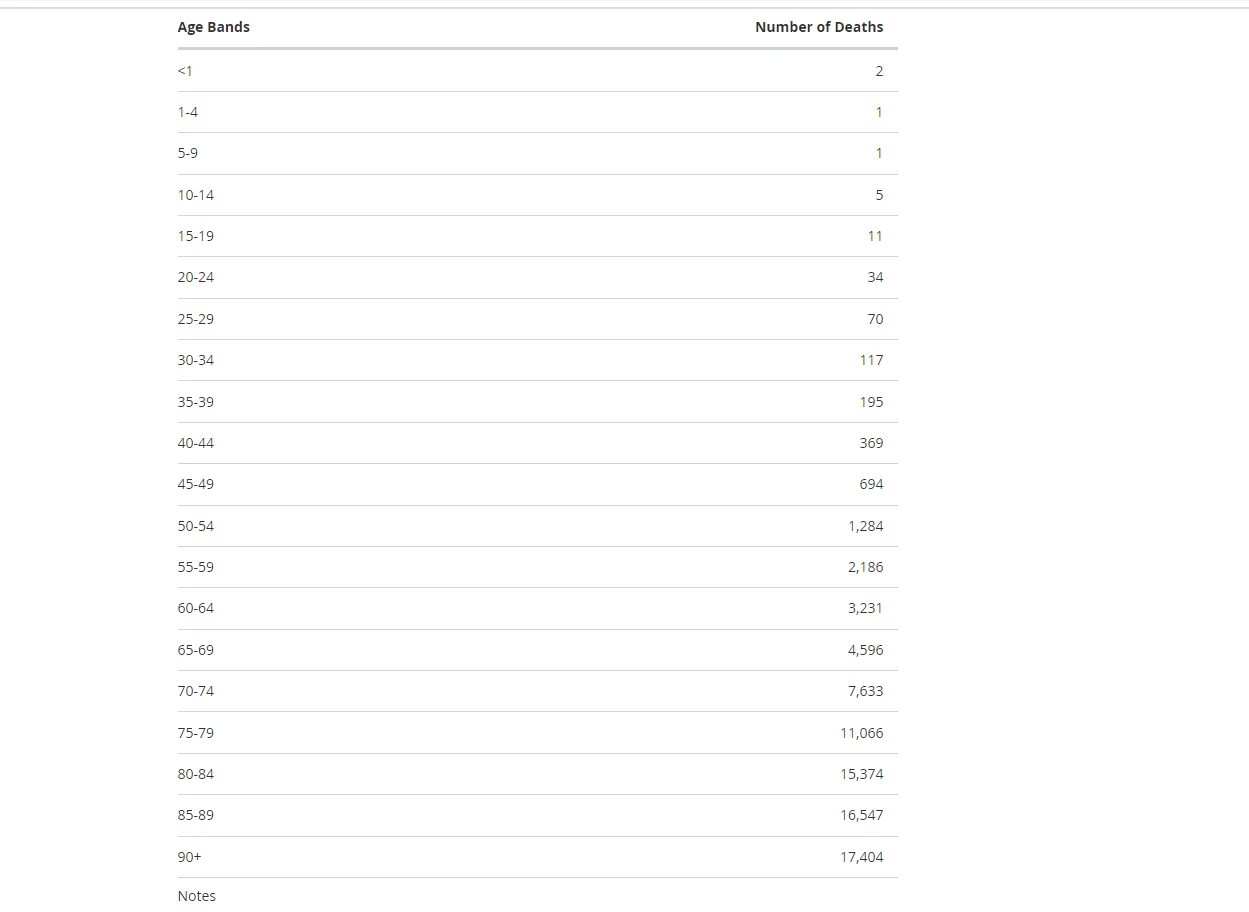Select the 75-79 age band label
The height and width of the screenshot is (912, 1249).
point(196,733)
